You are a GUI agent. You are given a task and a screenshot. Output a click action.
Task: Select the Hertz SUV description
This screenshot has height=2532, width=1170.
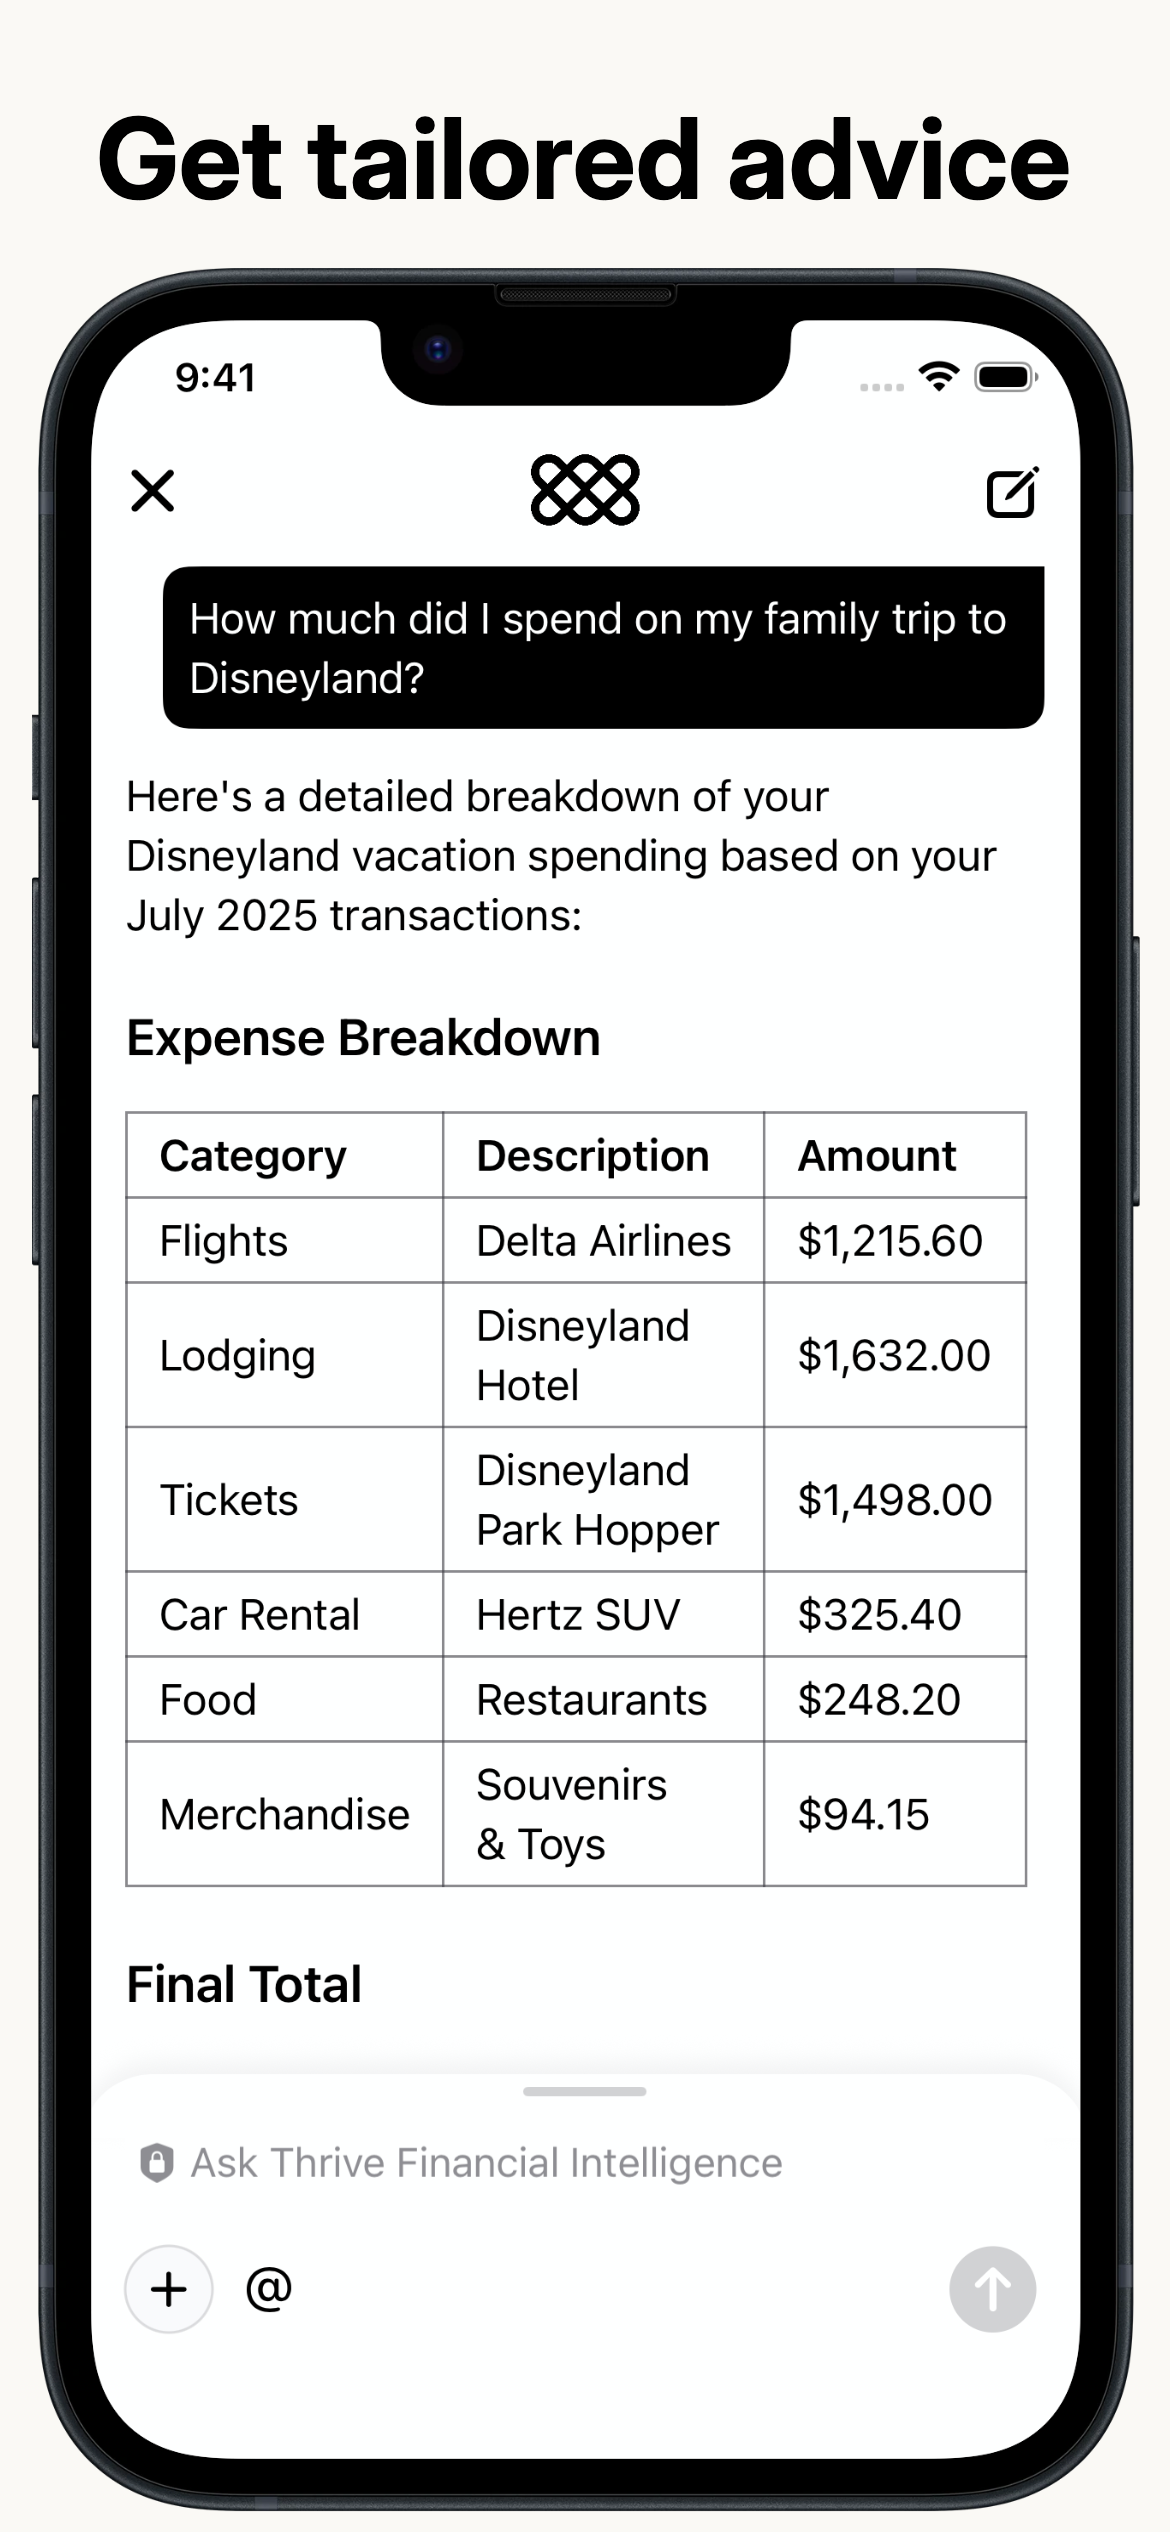point(578,1614)
